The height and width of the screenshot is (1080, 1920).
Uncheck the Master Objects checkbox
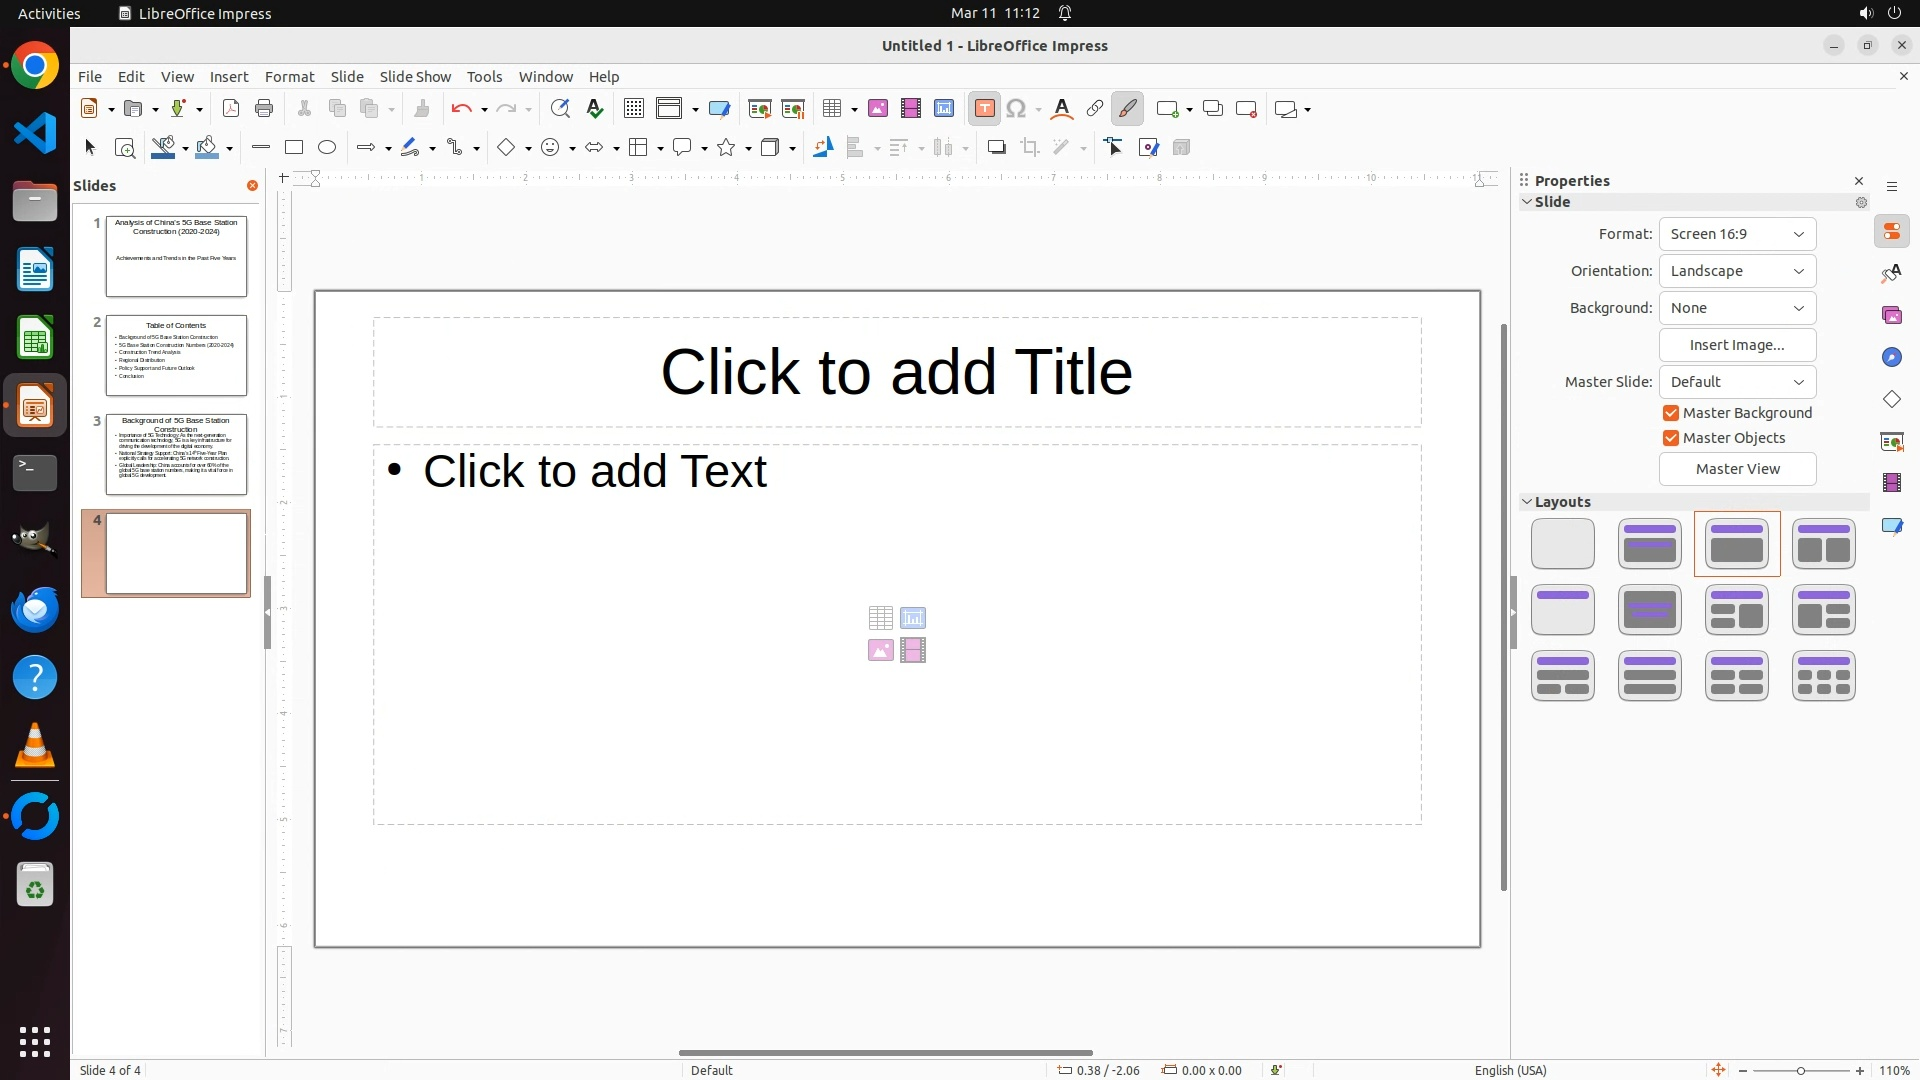tap(1671, 438)
